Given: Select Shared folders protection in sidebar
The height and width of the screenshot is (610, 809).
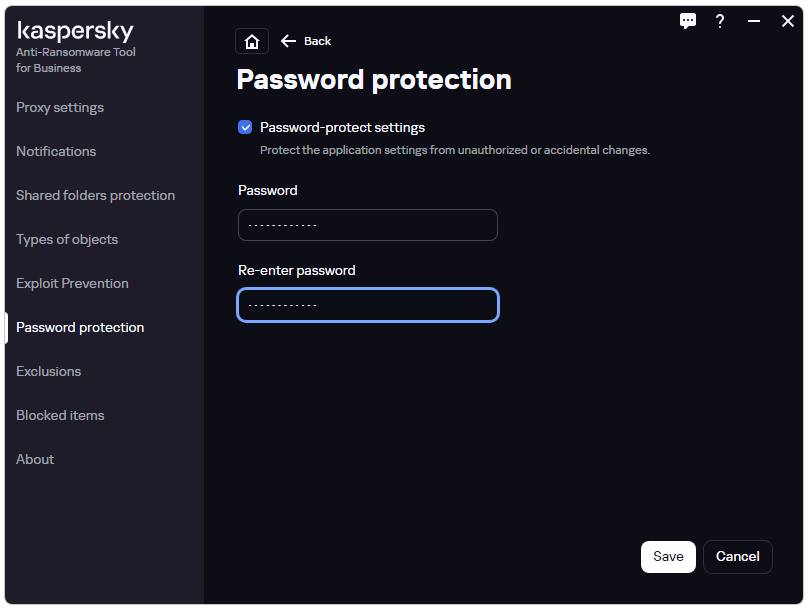Looking at the screenshot, I should 95,195.
